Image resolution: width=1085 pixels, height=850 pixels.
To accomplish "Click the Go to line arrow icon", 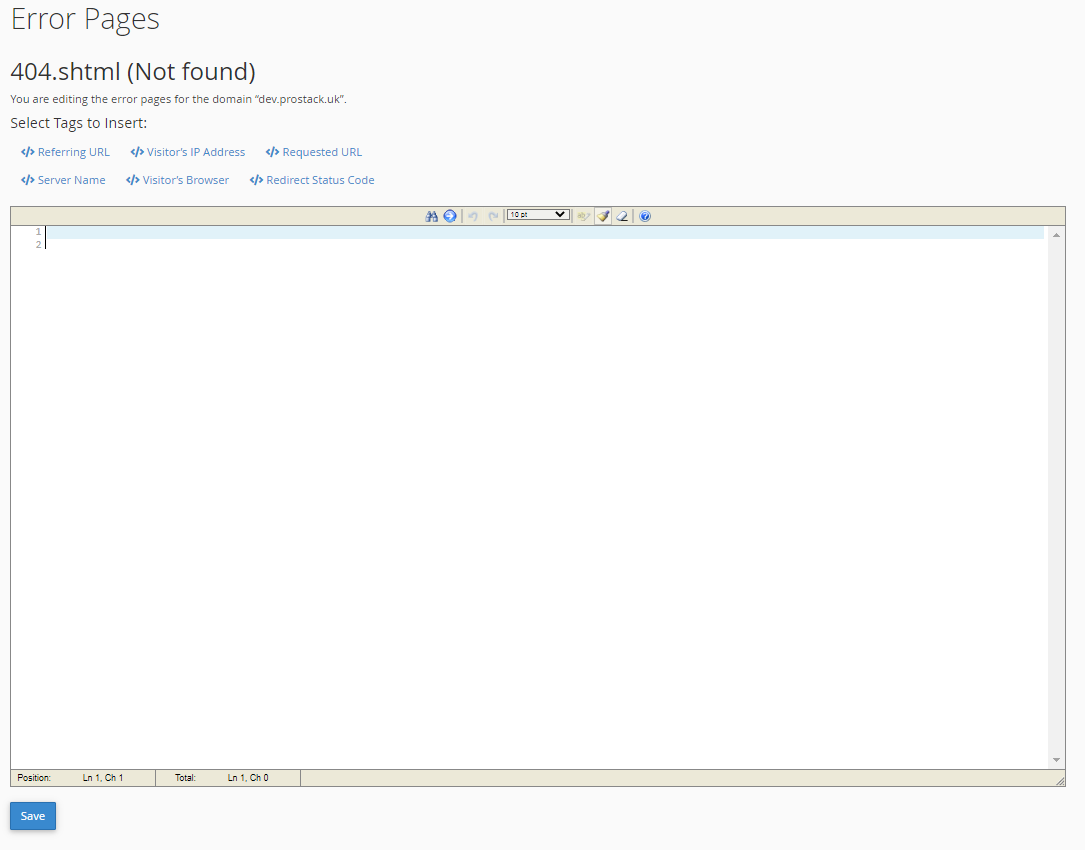I will (450, 215).
